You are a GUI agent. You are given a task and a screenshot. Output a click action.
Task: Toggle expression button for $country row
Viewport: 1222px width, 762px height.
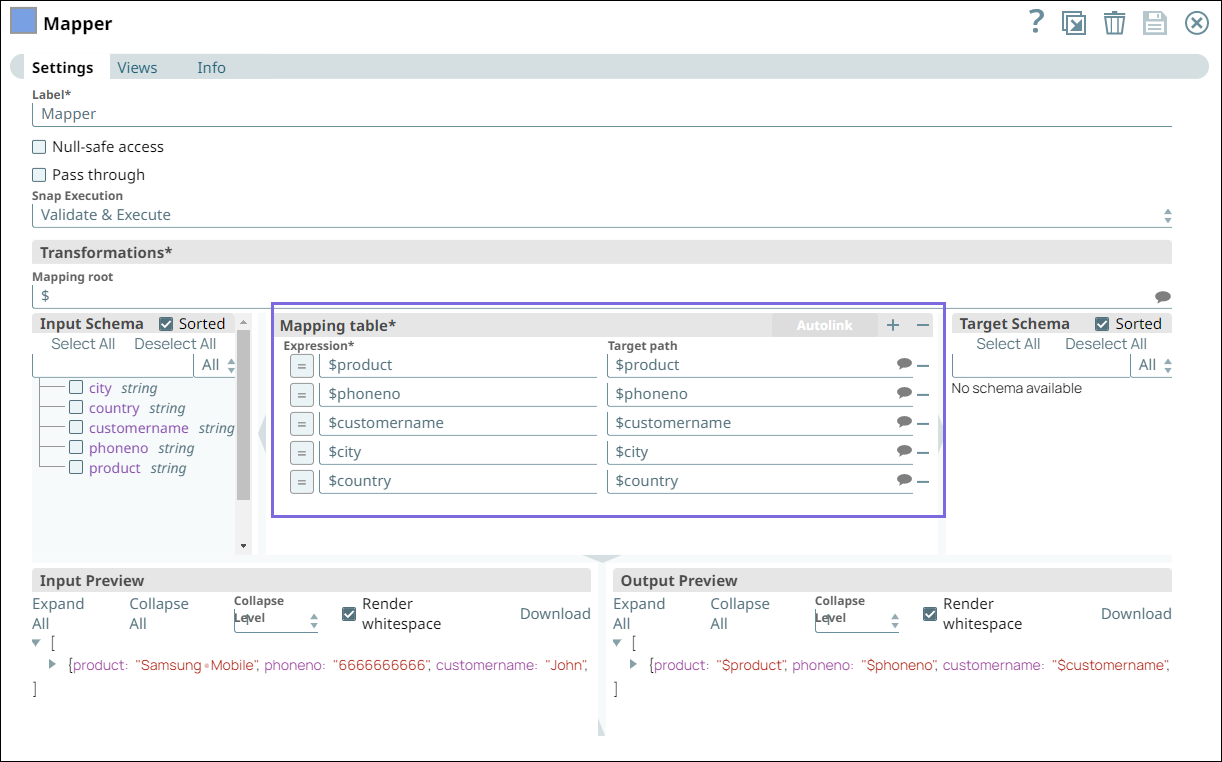click(302, 482)
